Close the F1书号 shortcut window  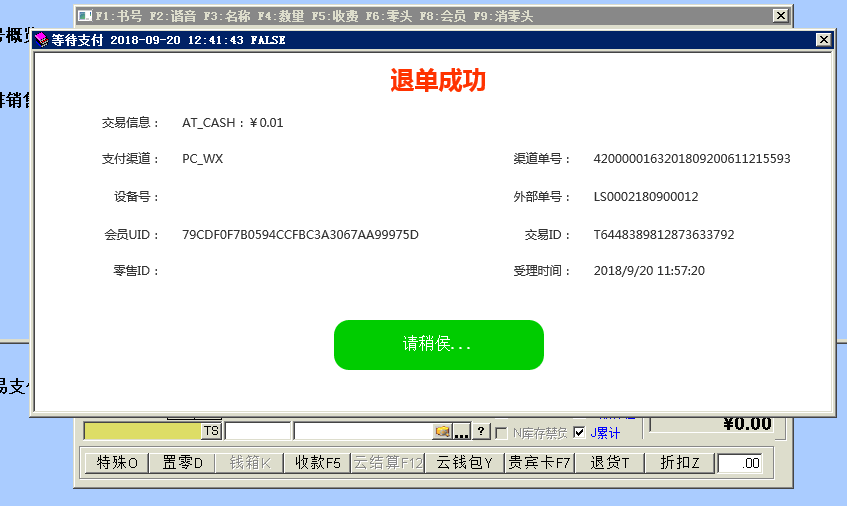[x=780, y=16]
